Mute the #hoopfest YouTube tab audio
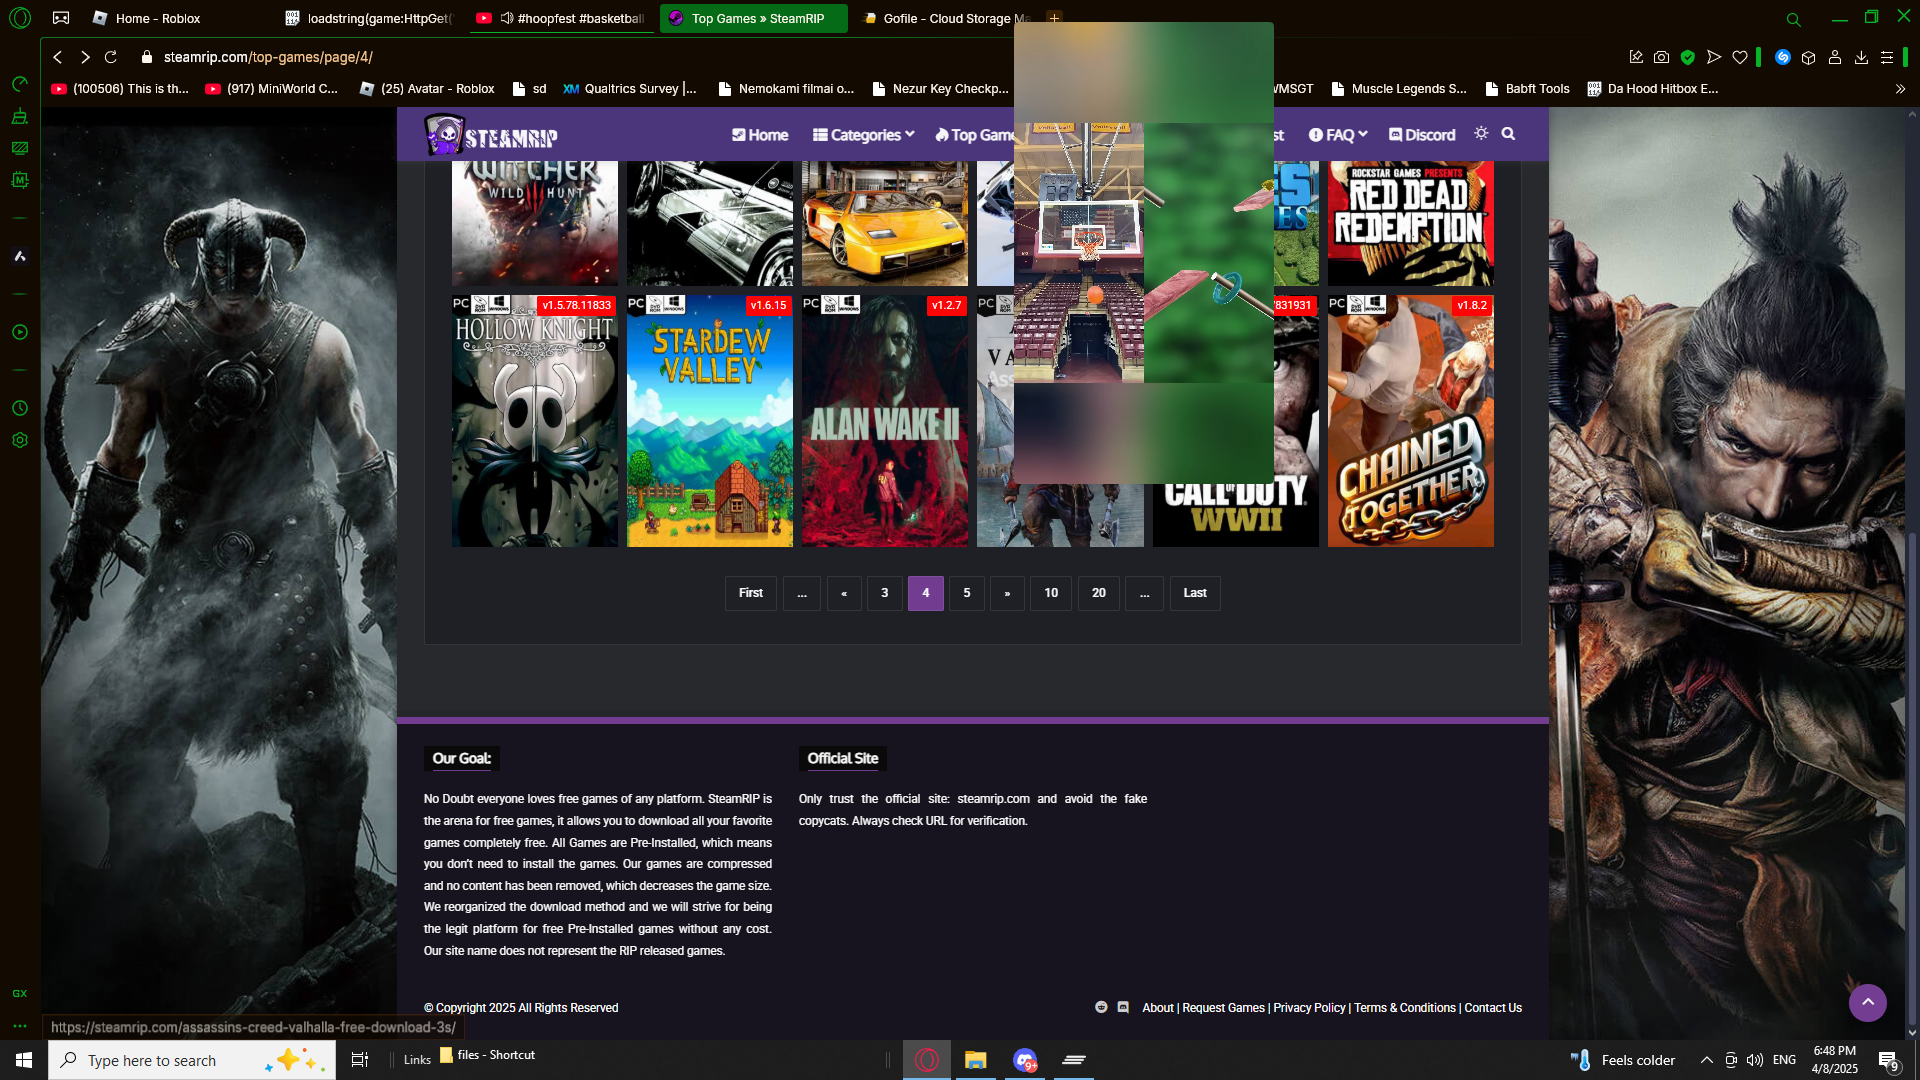The image size is (1920, 1080). [x=507, y=18]
